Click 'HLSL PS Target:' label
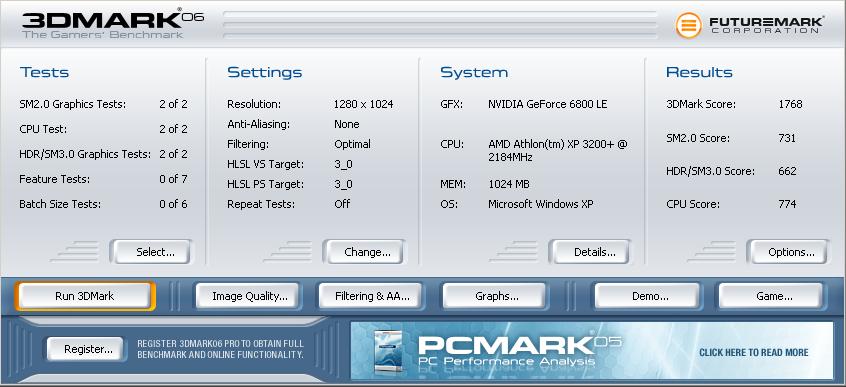 point(265,184)
